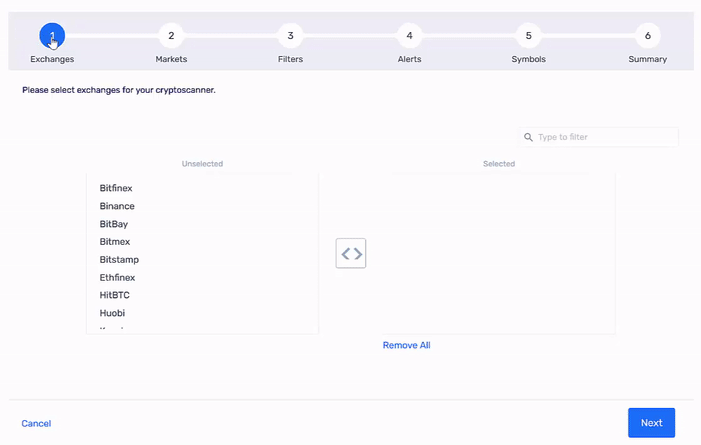701x445 pixels.
Task: Focus the Type to filter field
Action: coord(599,137)
